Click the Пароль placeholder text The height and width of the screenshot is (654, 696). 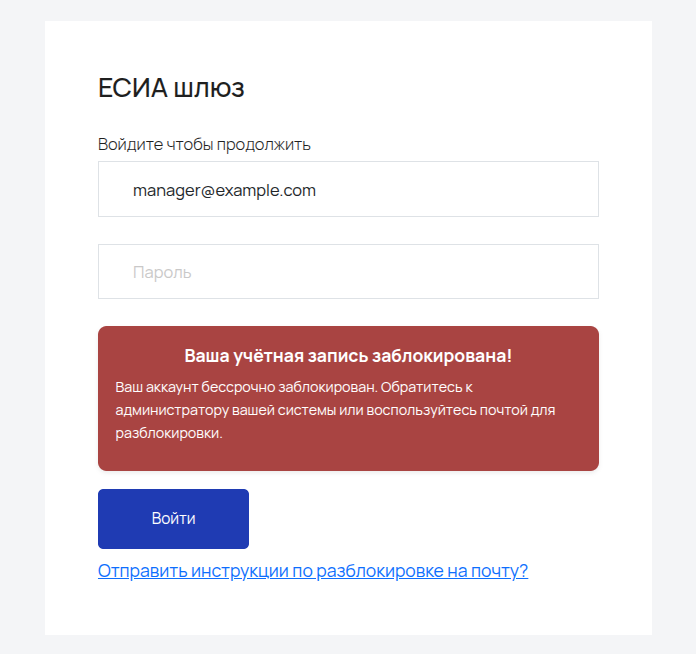pos(162,272)
